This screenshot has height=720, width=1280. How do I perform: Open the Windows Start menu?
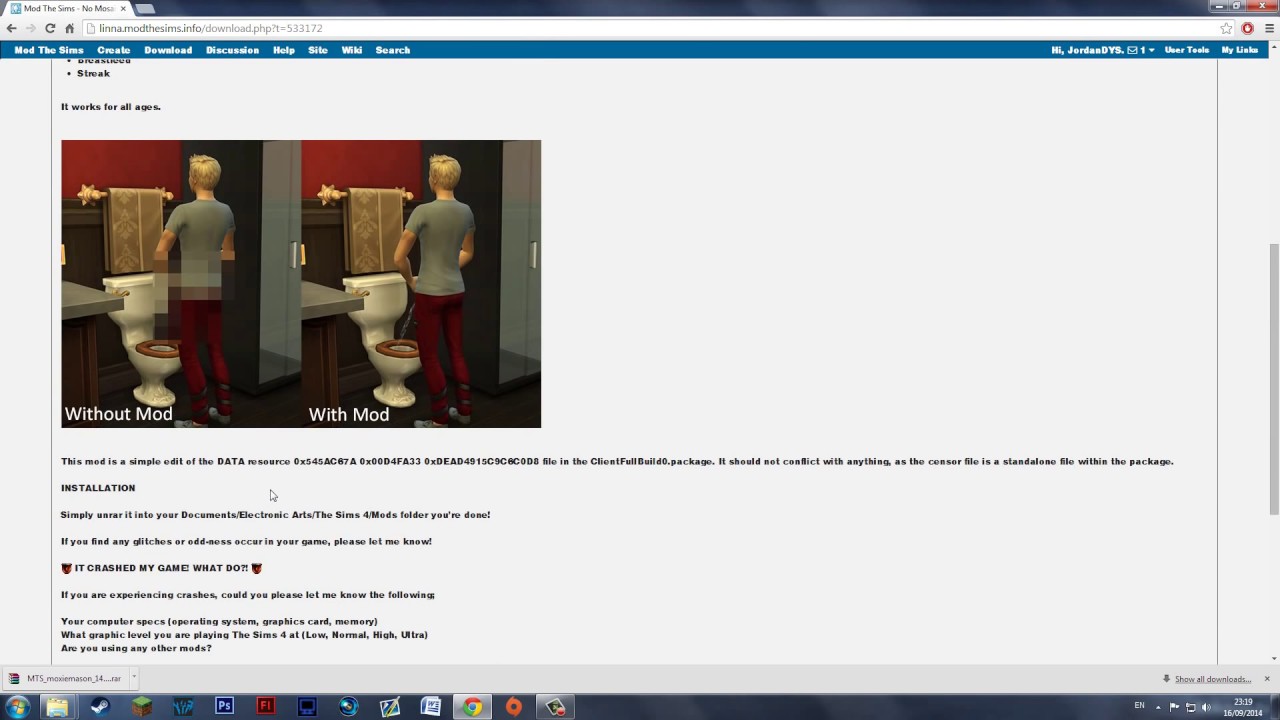[x=18, y=706]
